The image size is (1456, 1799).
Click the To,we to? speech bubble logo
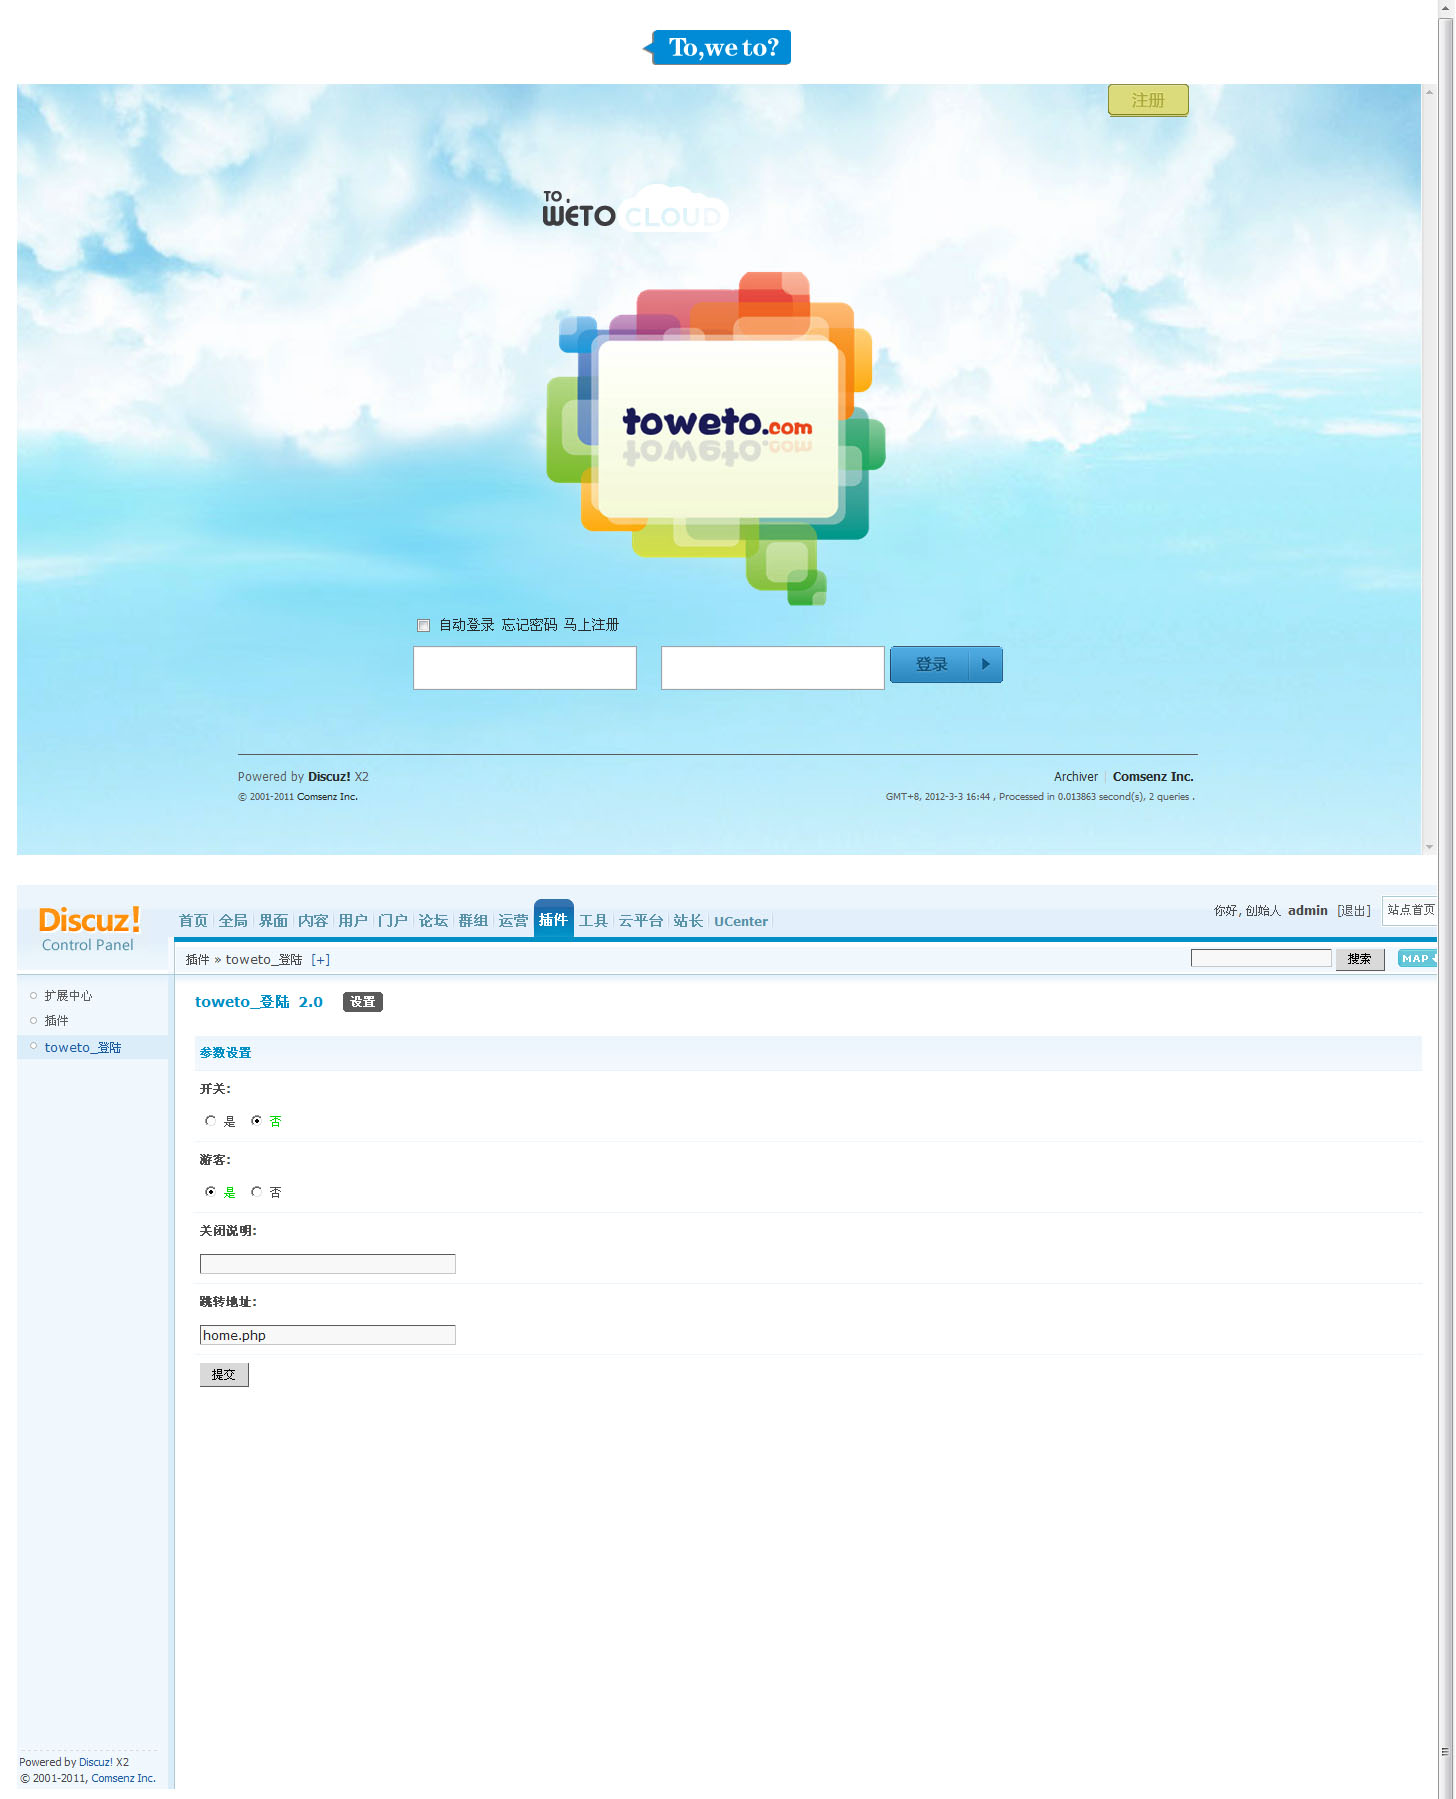[717, 47]
